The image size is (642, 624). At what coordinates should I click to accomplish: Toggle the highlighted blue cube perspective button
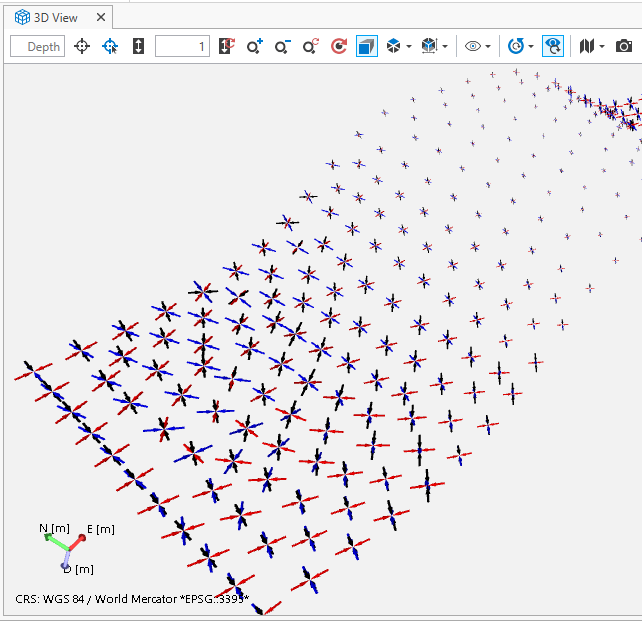[x=367, y=46]
